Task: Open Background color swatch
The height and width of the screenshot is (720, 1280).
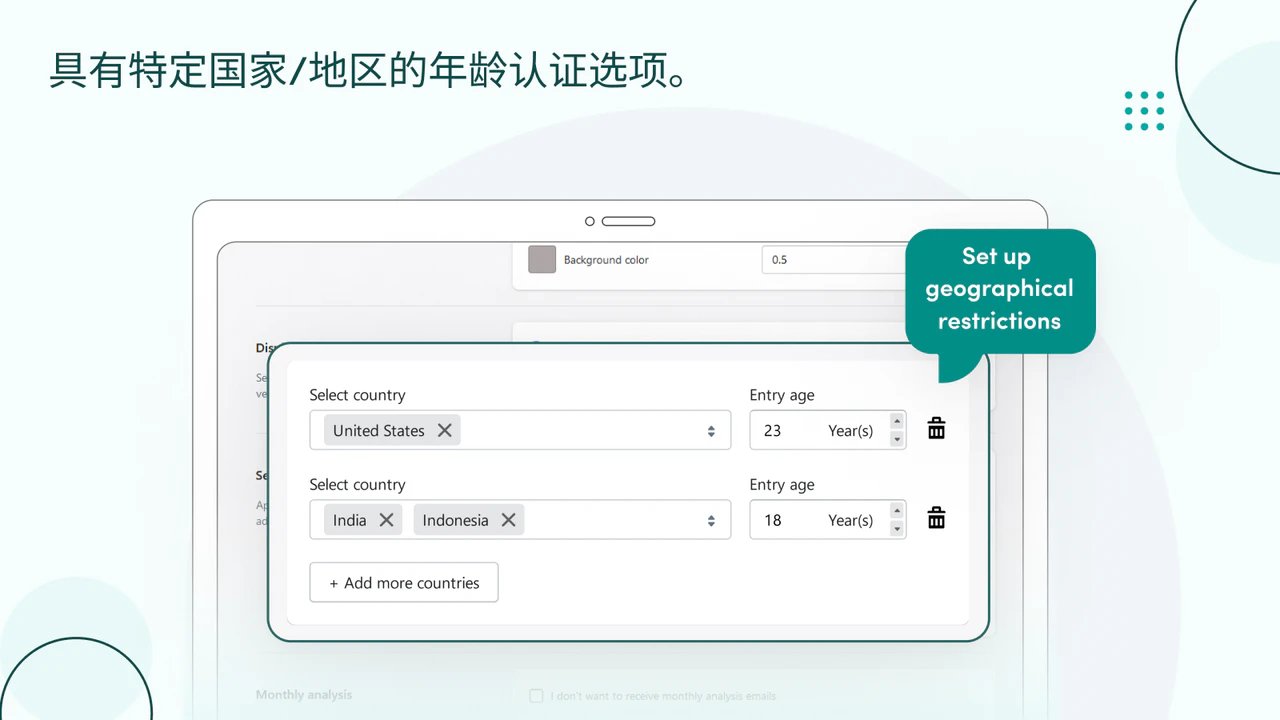Action: tap(542, 259)
